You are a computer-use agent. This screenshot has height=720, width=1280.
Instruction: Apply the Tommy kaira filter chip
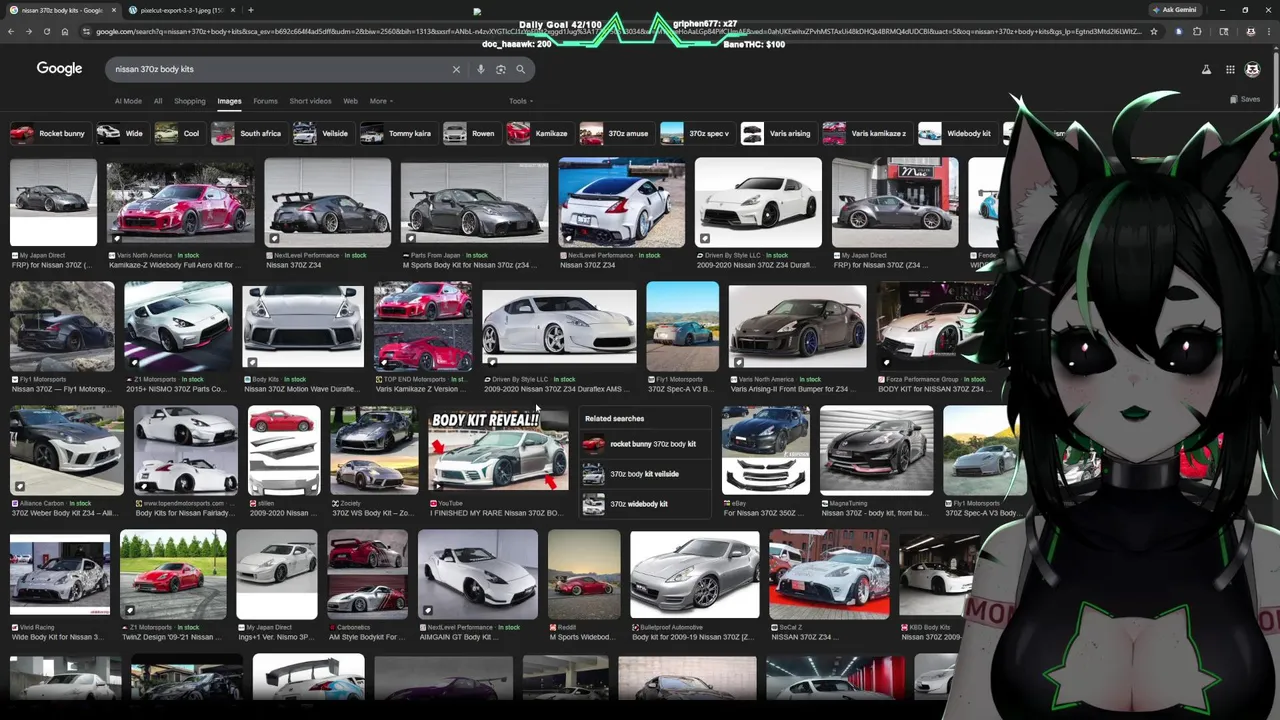tap(397, 133)
